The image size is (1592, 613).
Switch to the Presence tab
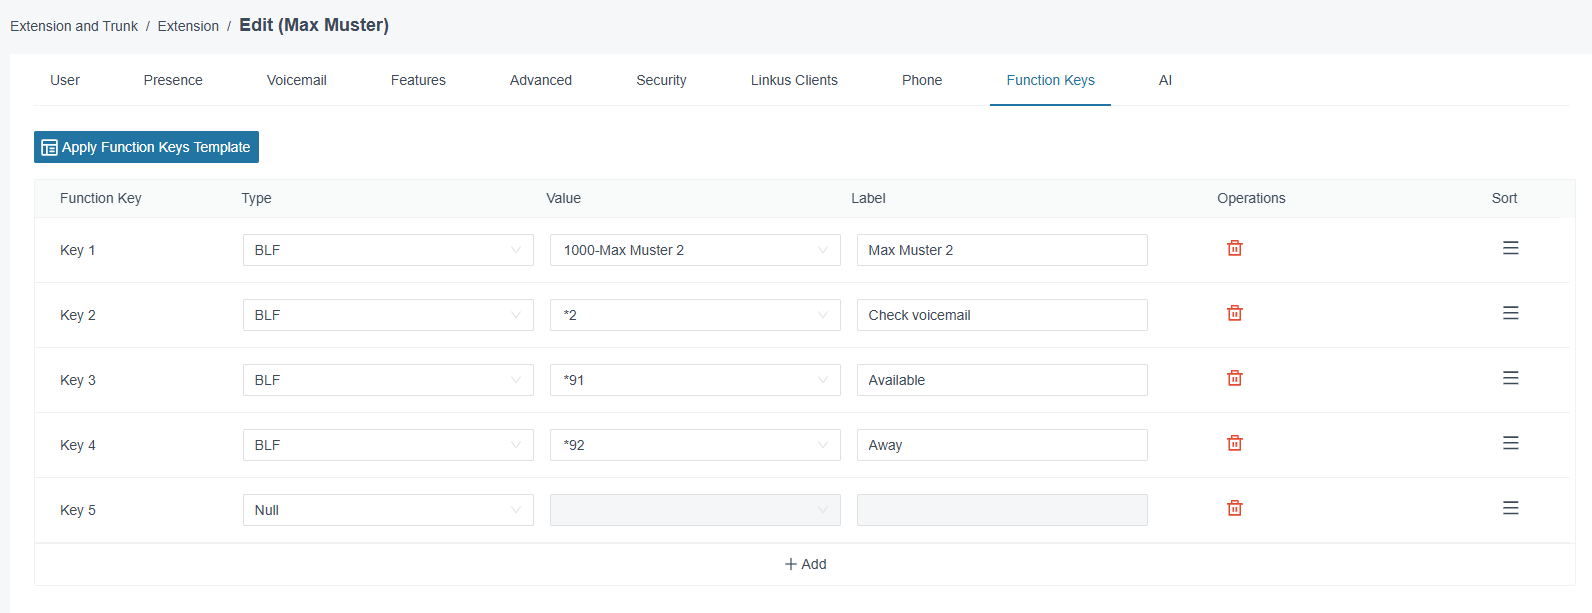tap(173, 80)
